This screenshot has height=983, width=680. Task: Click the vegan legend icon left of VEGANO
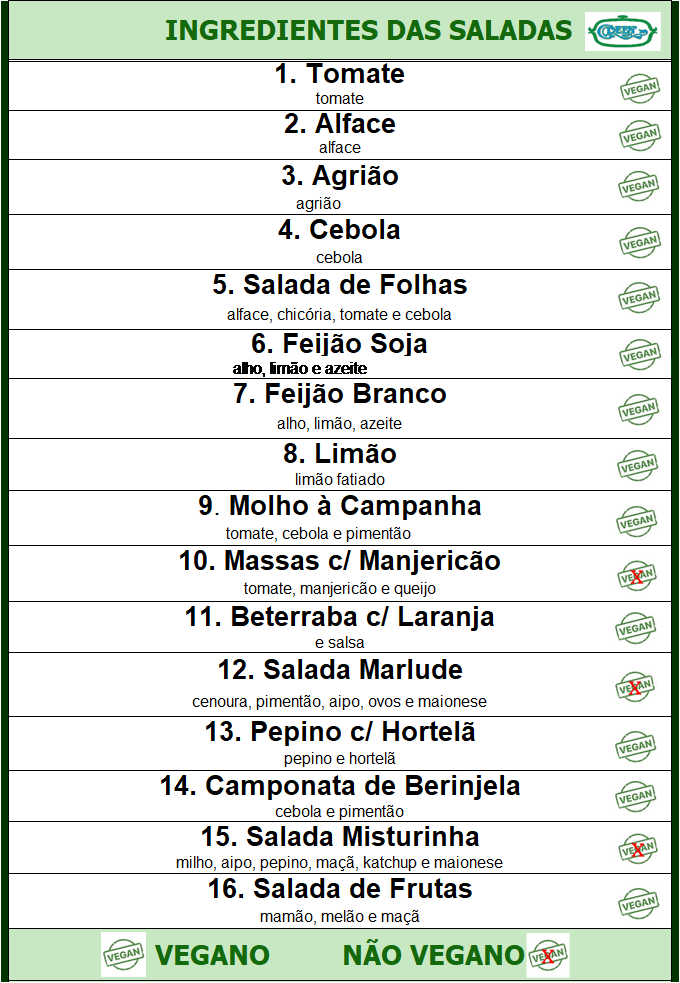(x=123, y=954)
